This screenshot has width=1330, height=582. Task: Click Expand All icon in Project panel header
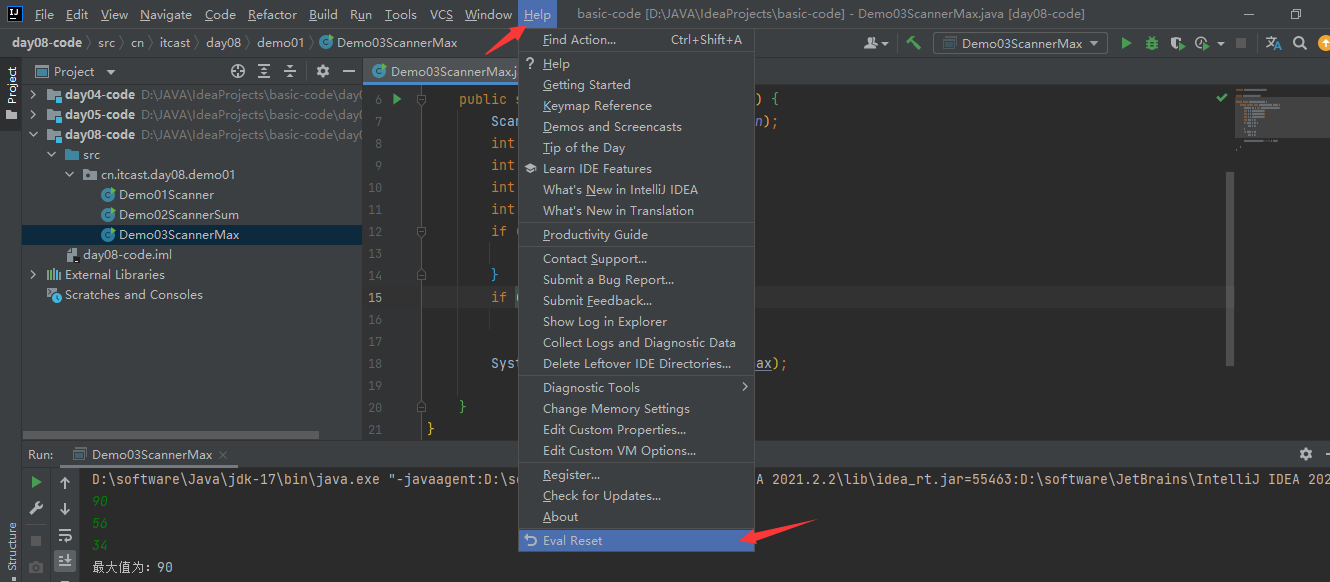pyautogui.click(x=264, y=71)
